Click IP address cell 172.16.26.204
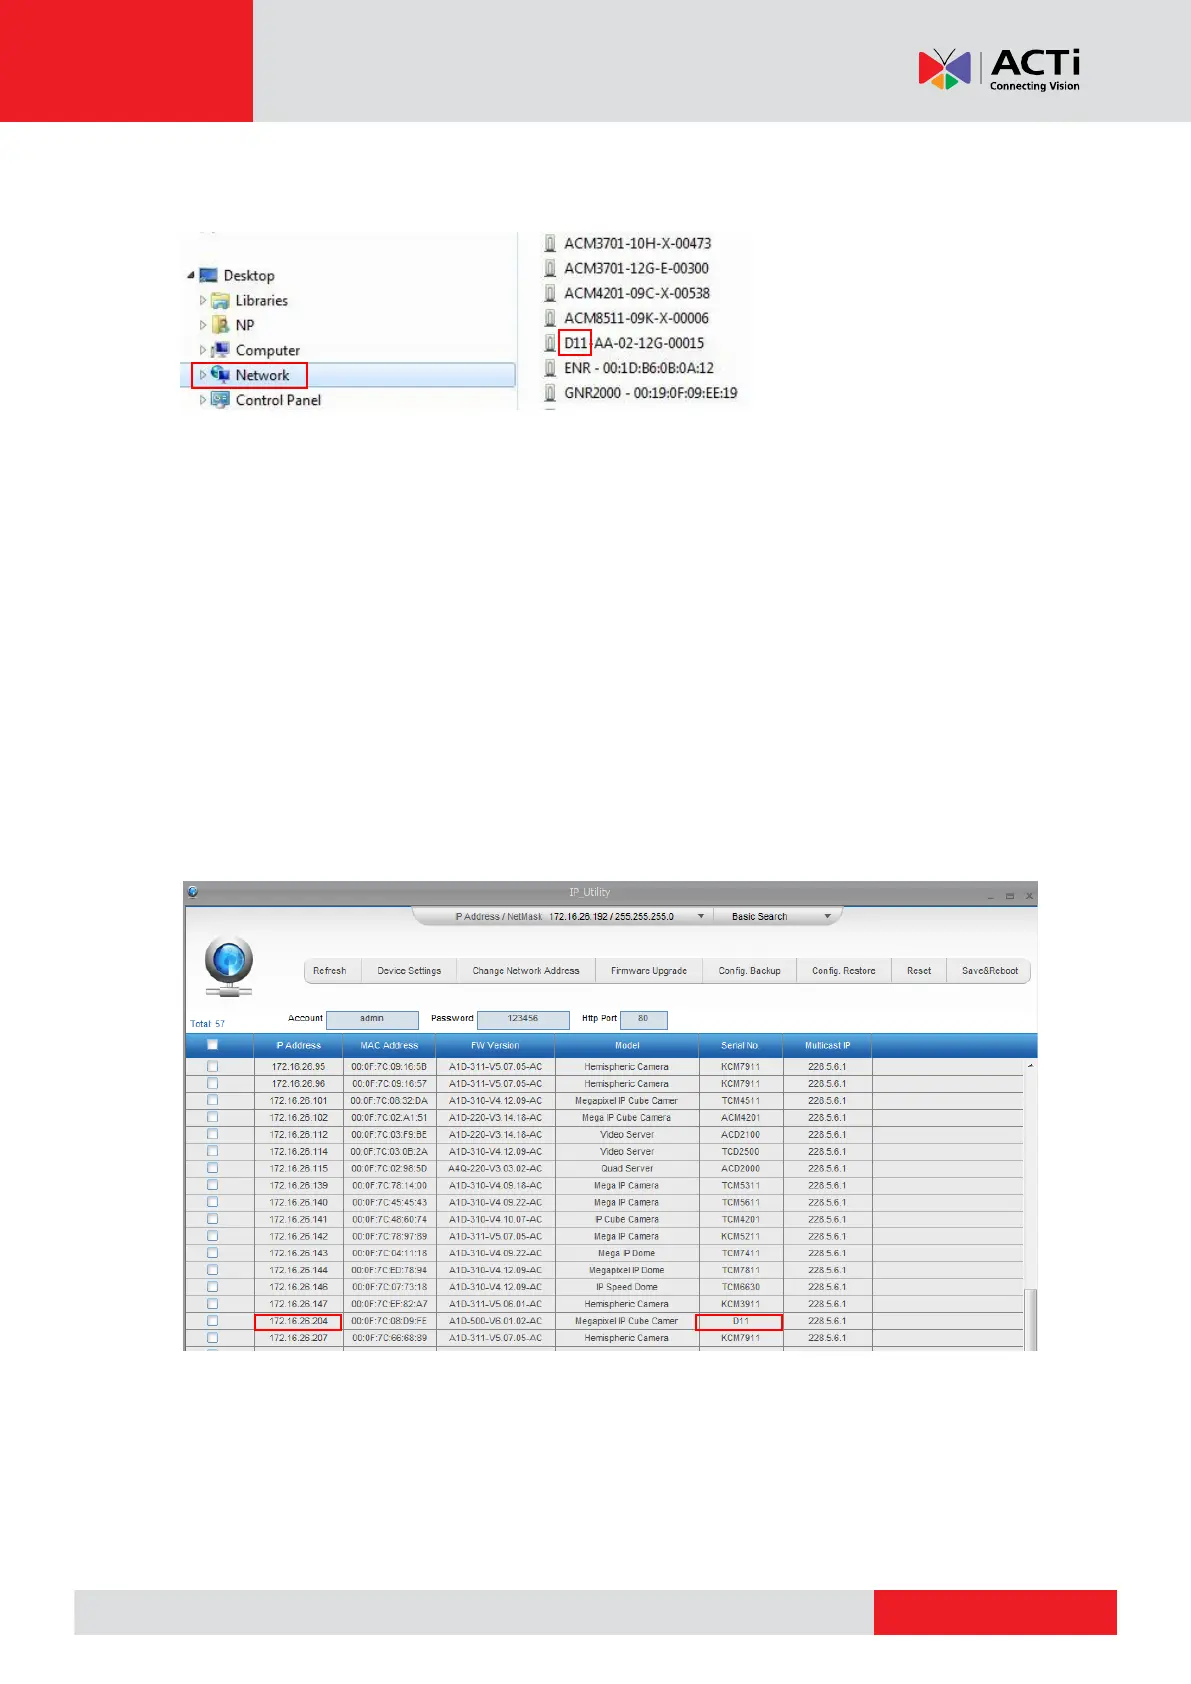The image size is (1191, 1684). point(298,1321)
